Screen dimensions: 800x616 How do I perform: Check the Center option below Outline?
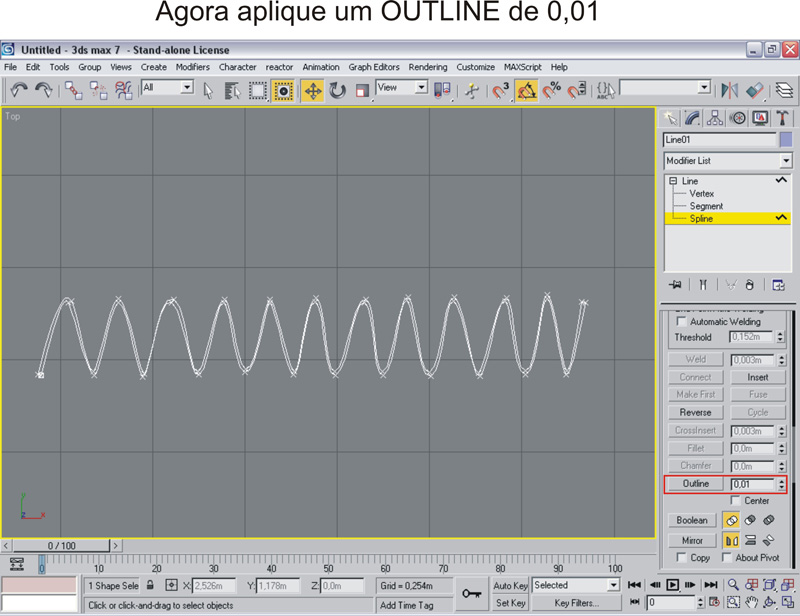click(735, 500)
